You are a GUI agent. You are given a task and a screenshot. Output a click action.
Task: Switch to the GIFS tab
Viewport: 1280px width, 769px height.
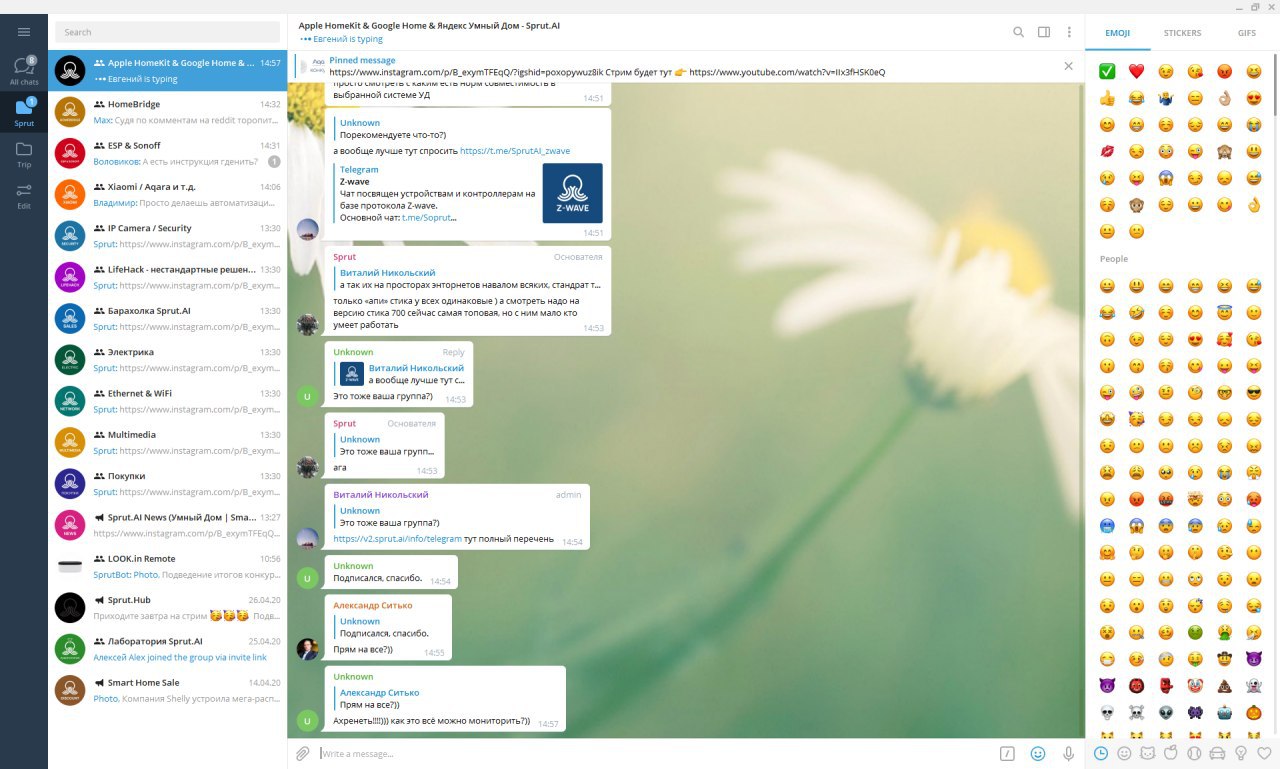click(1247, 33)
